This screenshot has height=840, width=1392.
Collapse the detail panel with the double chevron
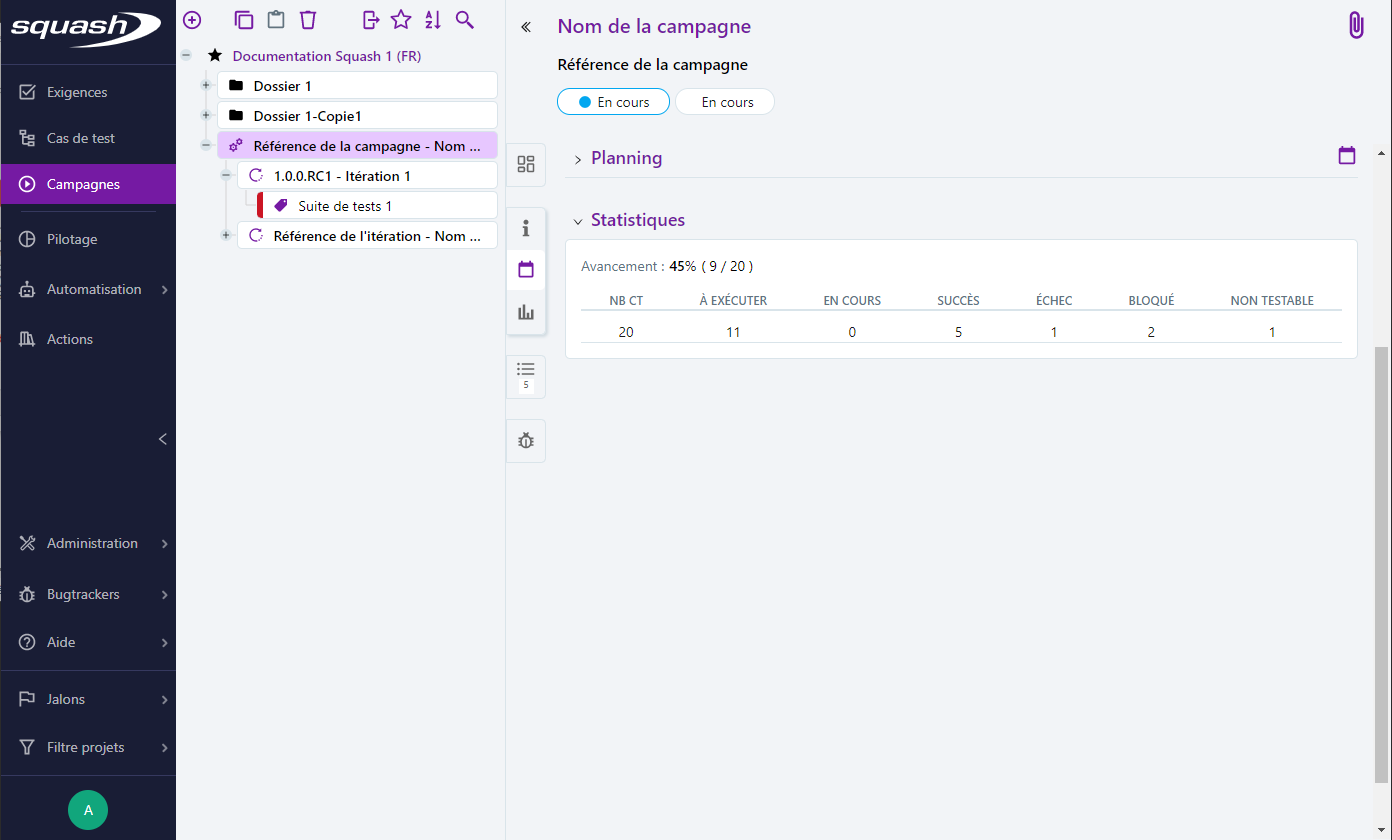click(x=525, y=27)
